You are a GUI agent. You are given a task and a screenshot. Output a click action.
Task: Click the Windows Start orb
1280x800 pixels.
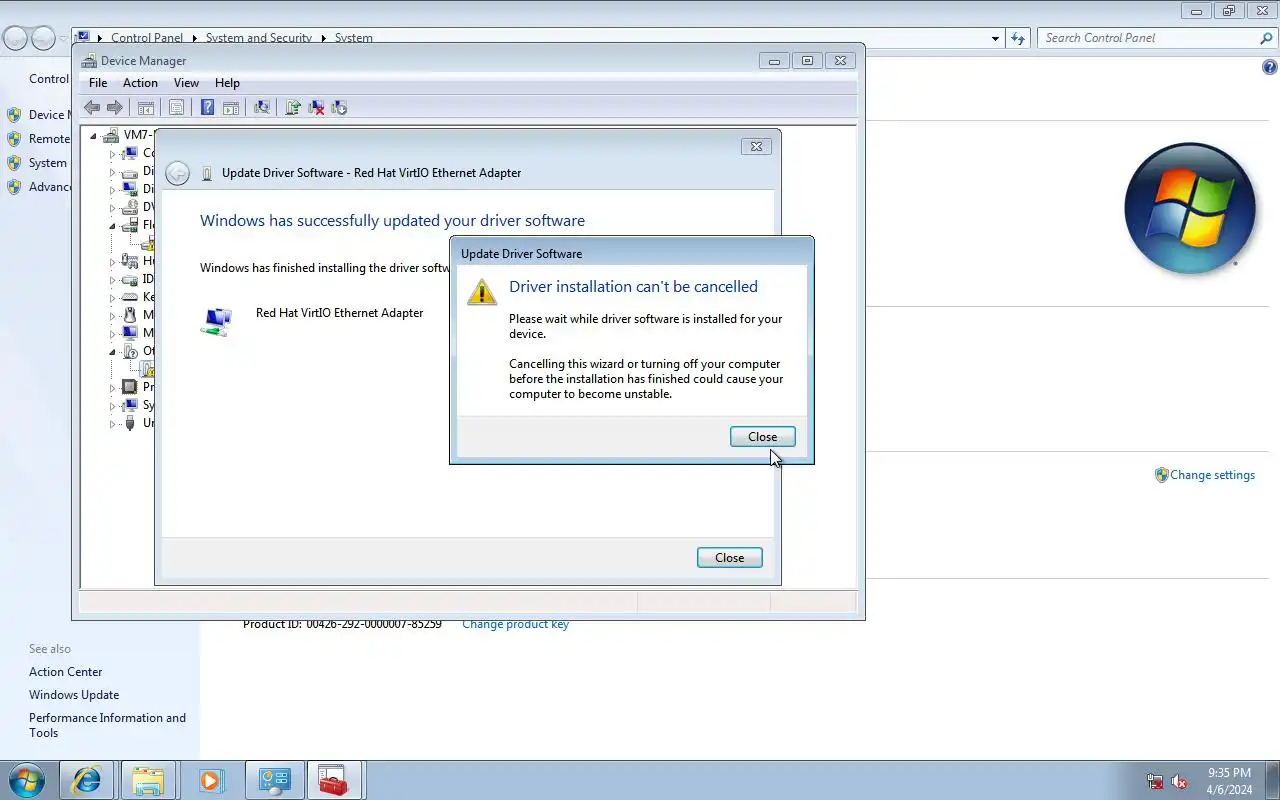(26, 780)
